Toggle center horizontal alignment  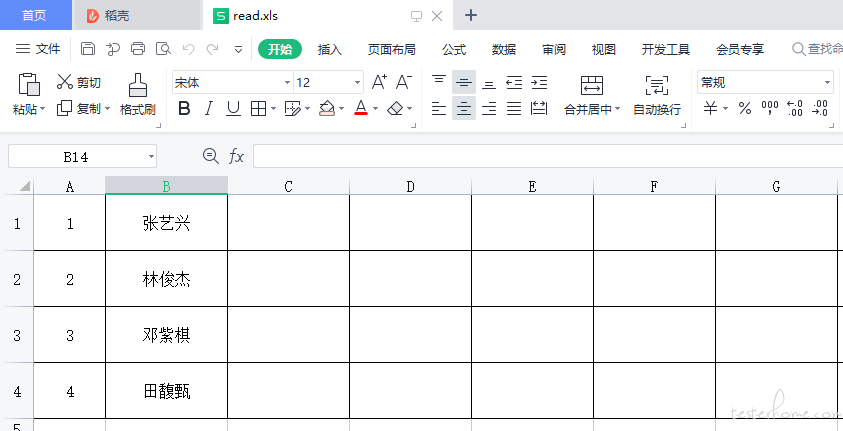pos(463,109)
